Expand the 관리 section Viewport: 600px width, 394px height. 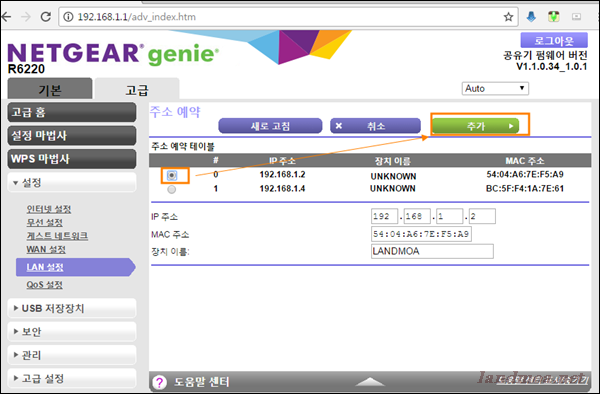[72, 355]
